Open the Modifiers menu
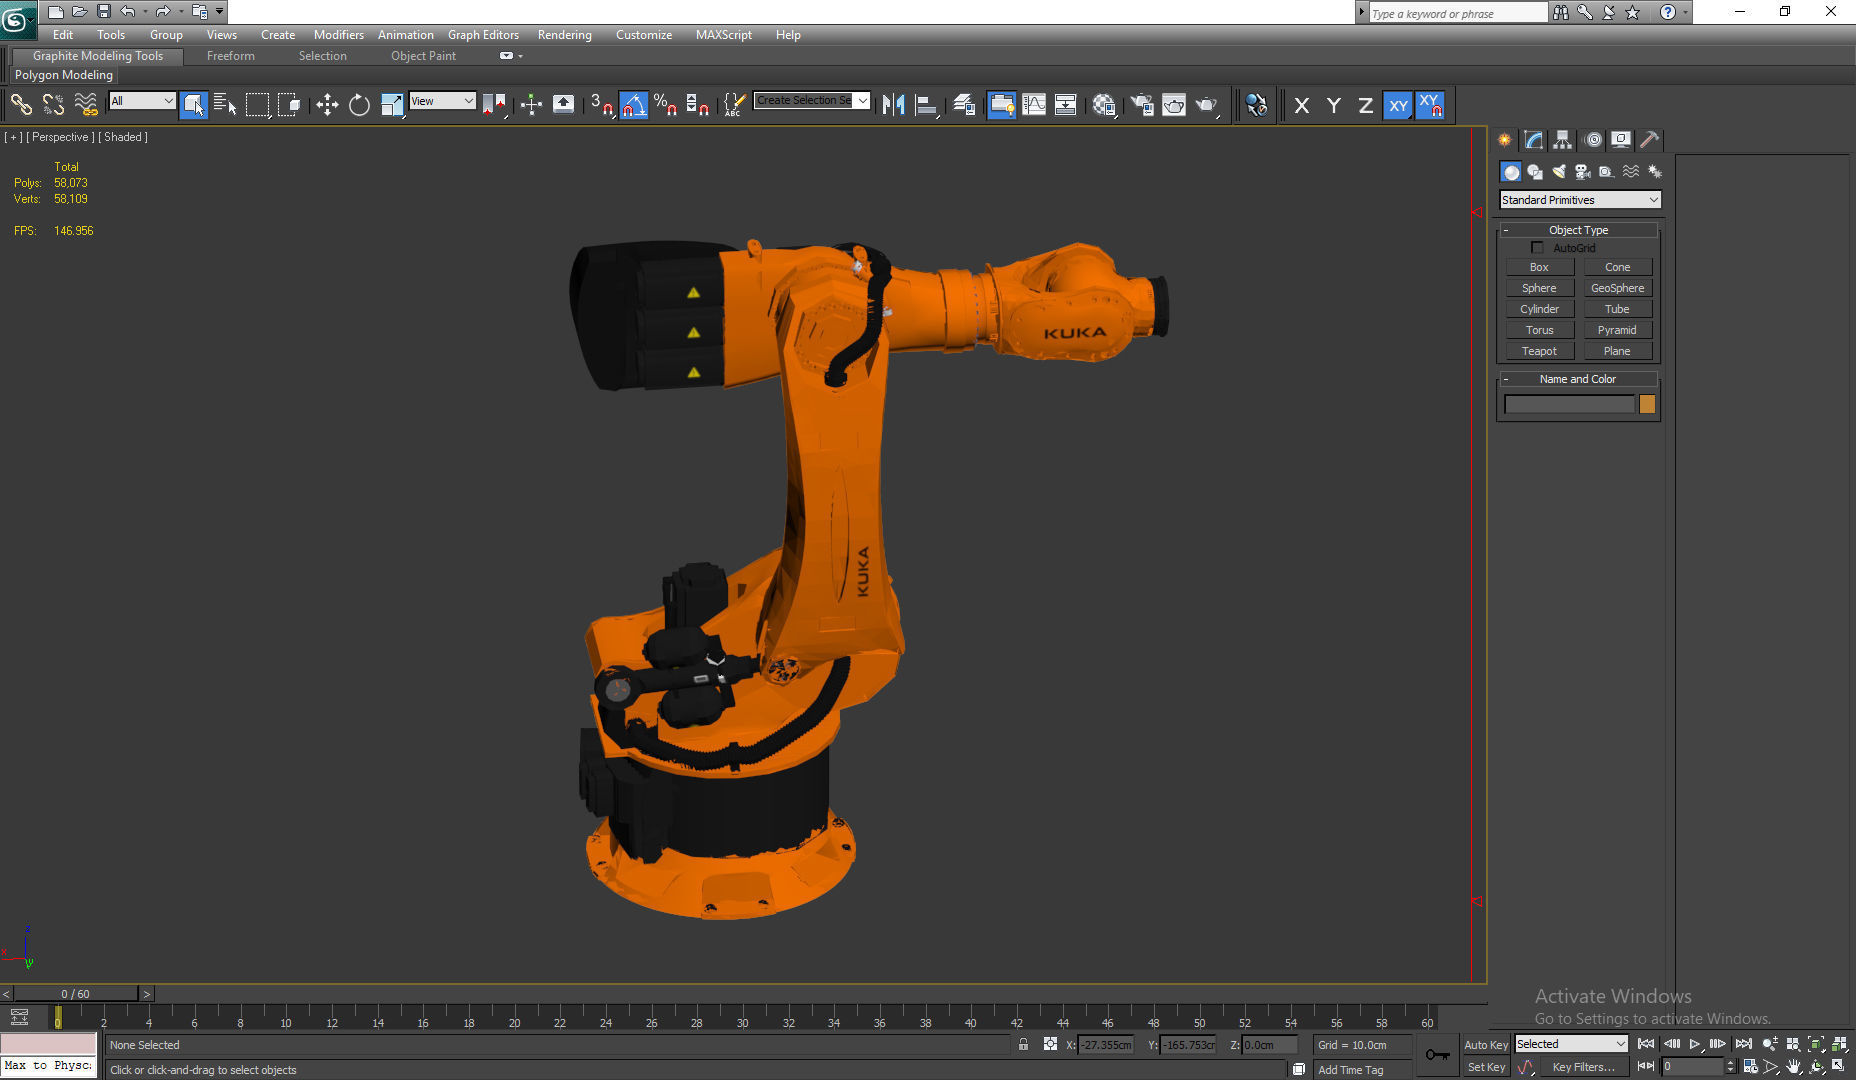The height and width of the screenshot is (1080, 1856). pyautogui.click(x=339, y=35)
